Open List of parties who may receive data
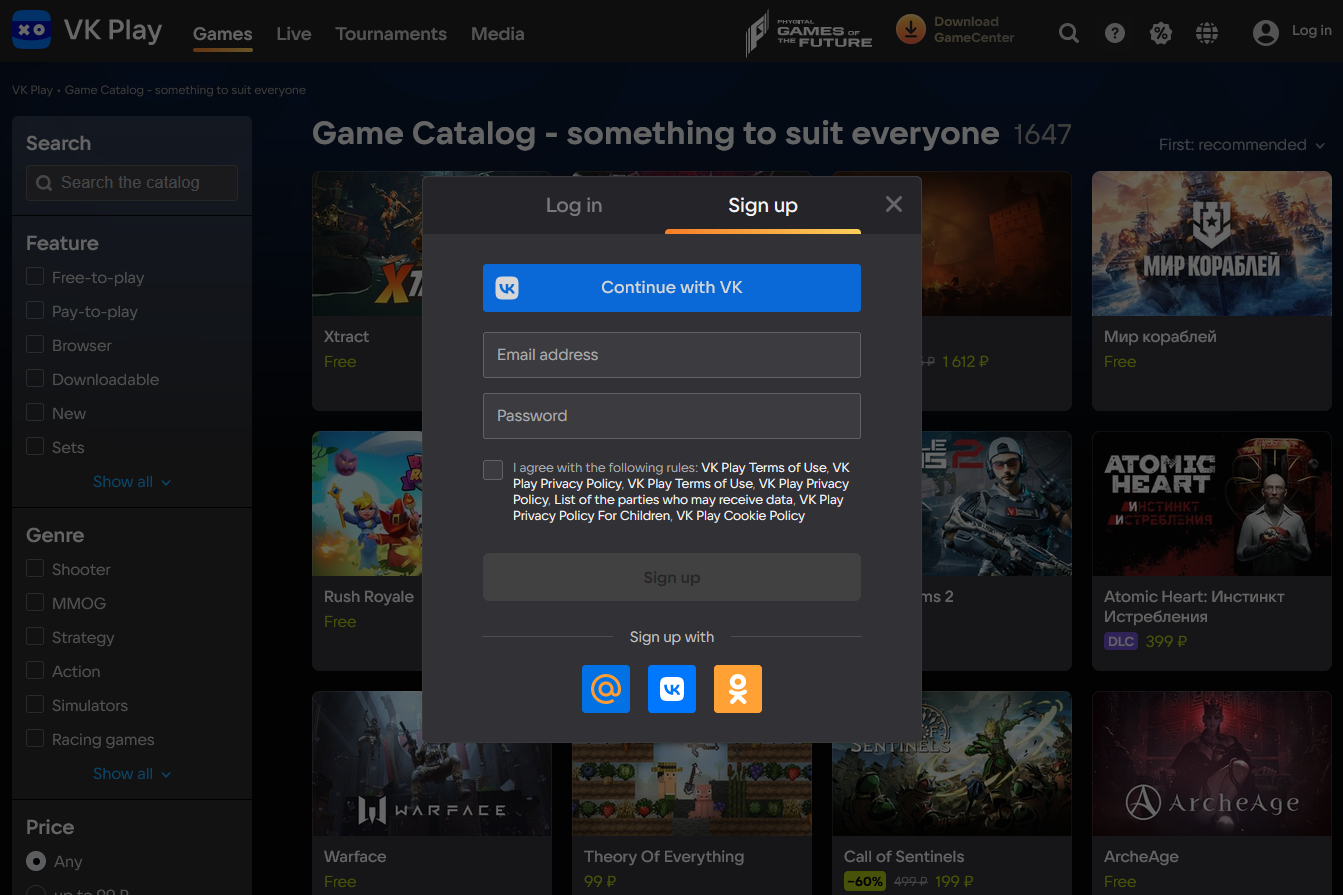The height and width of the screenshot is (895, 1343). pos(674,500)
